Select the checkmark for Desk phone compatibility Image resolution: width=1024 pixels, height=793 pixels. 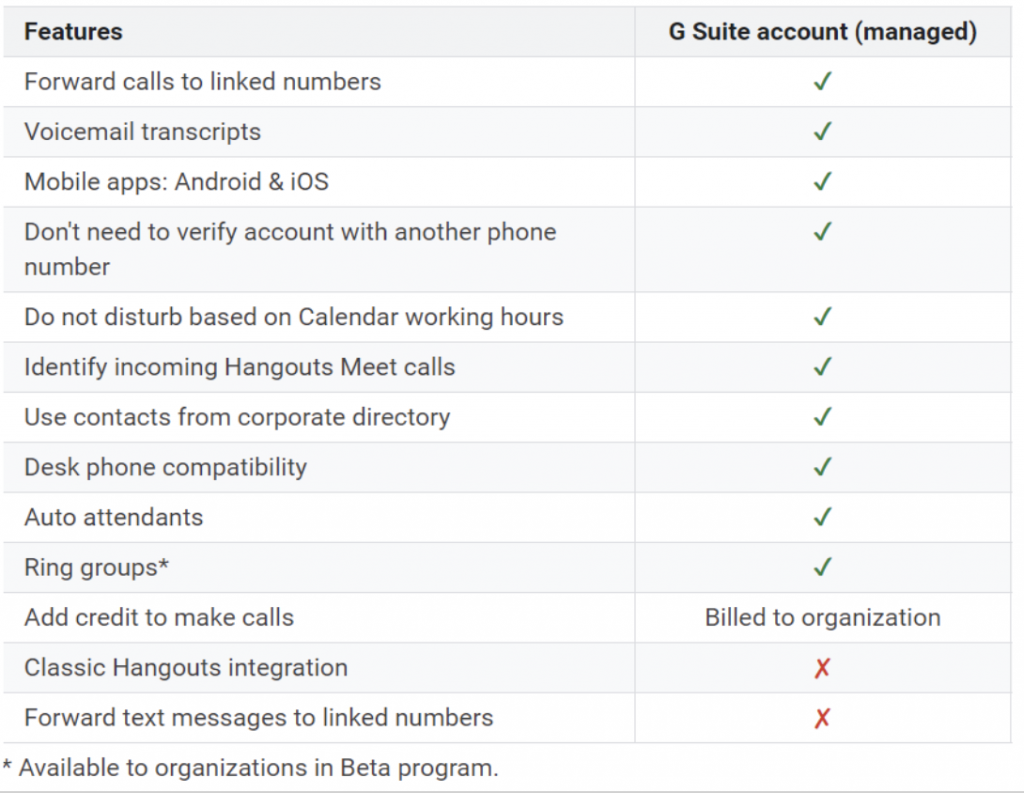822,467
